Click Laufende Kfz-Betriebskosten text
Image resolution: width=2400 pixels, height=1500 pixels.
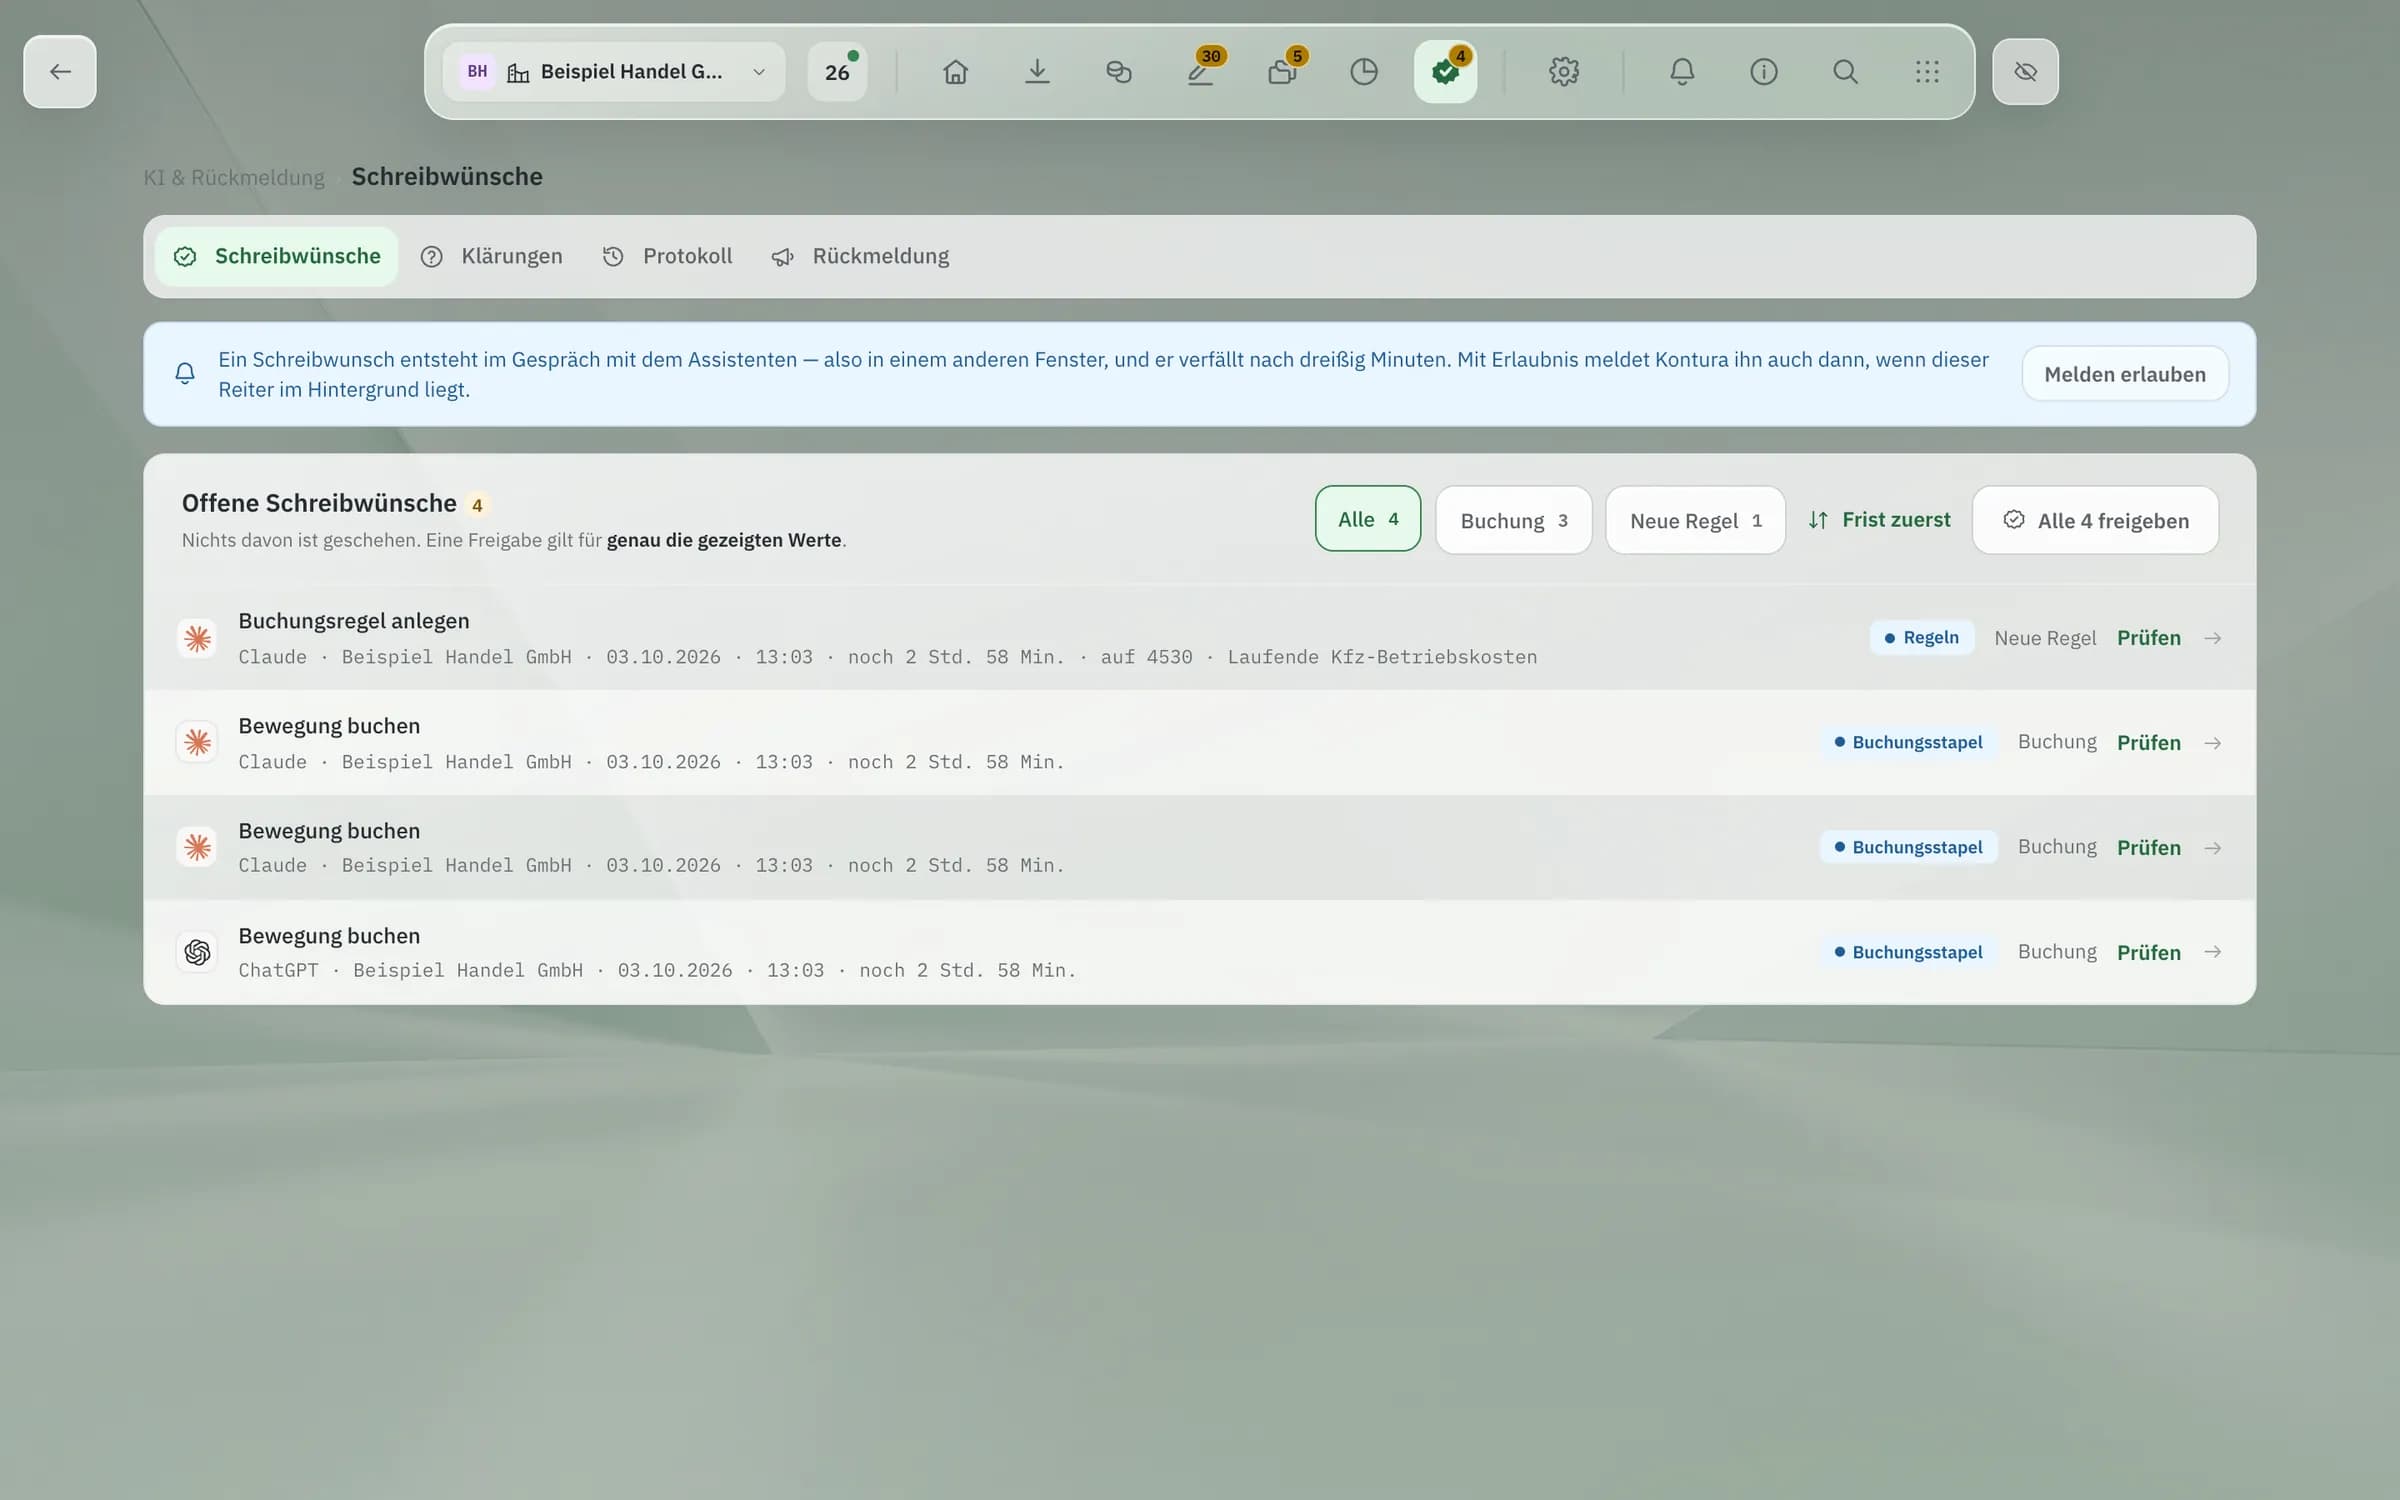1382,657
